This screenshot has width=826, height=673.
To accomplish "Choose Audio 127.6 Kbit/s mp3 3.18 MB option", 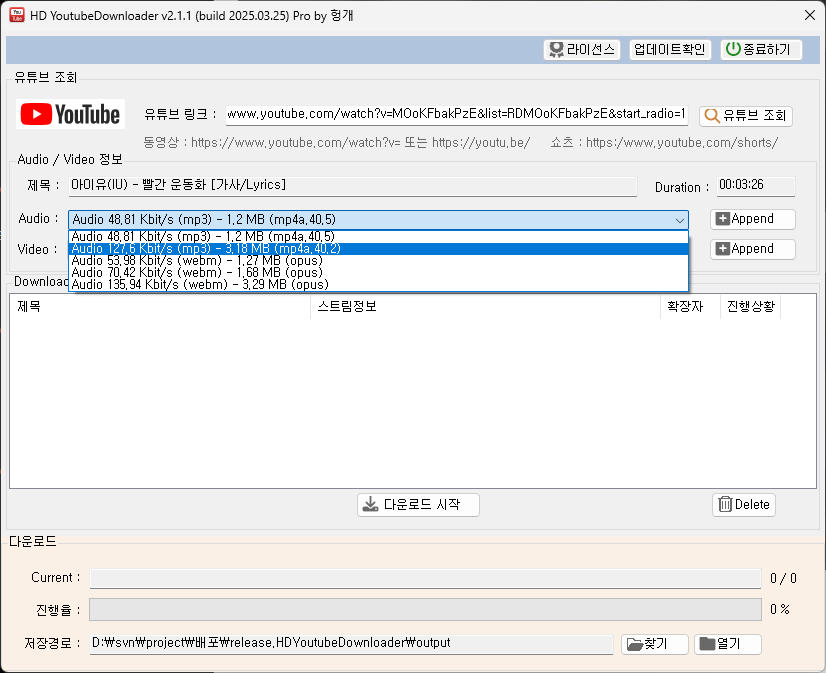I will pyautogui.click(x=378, y=249).
